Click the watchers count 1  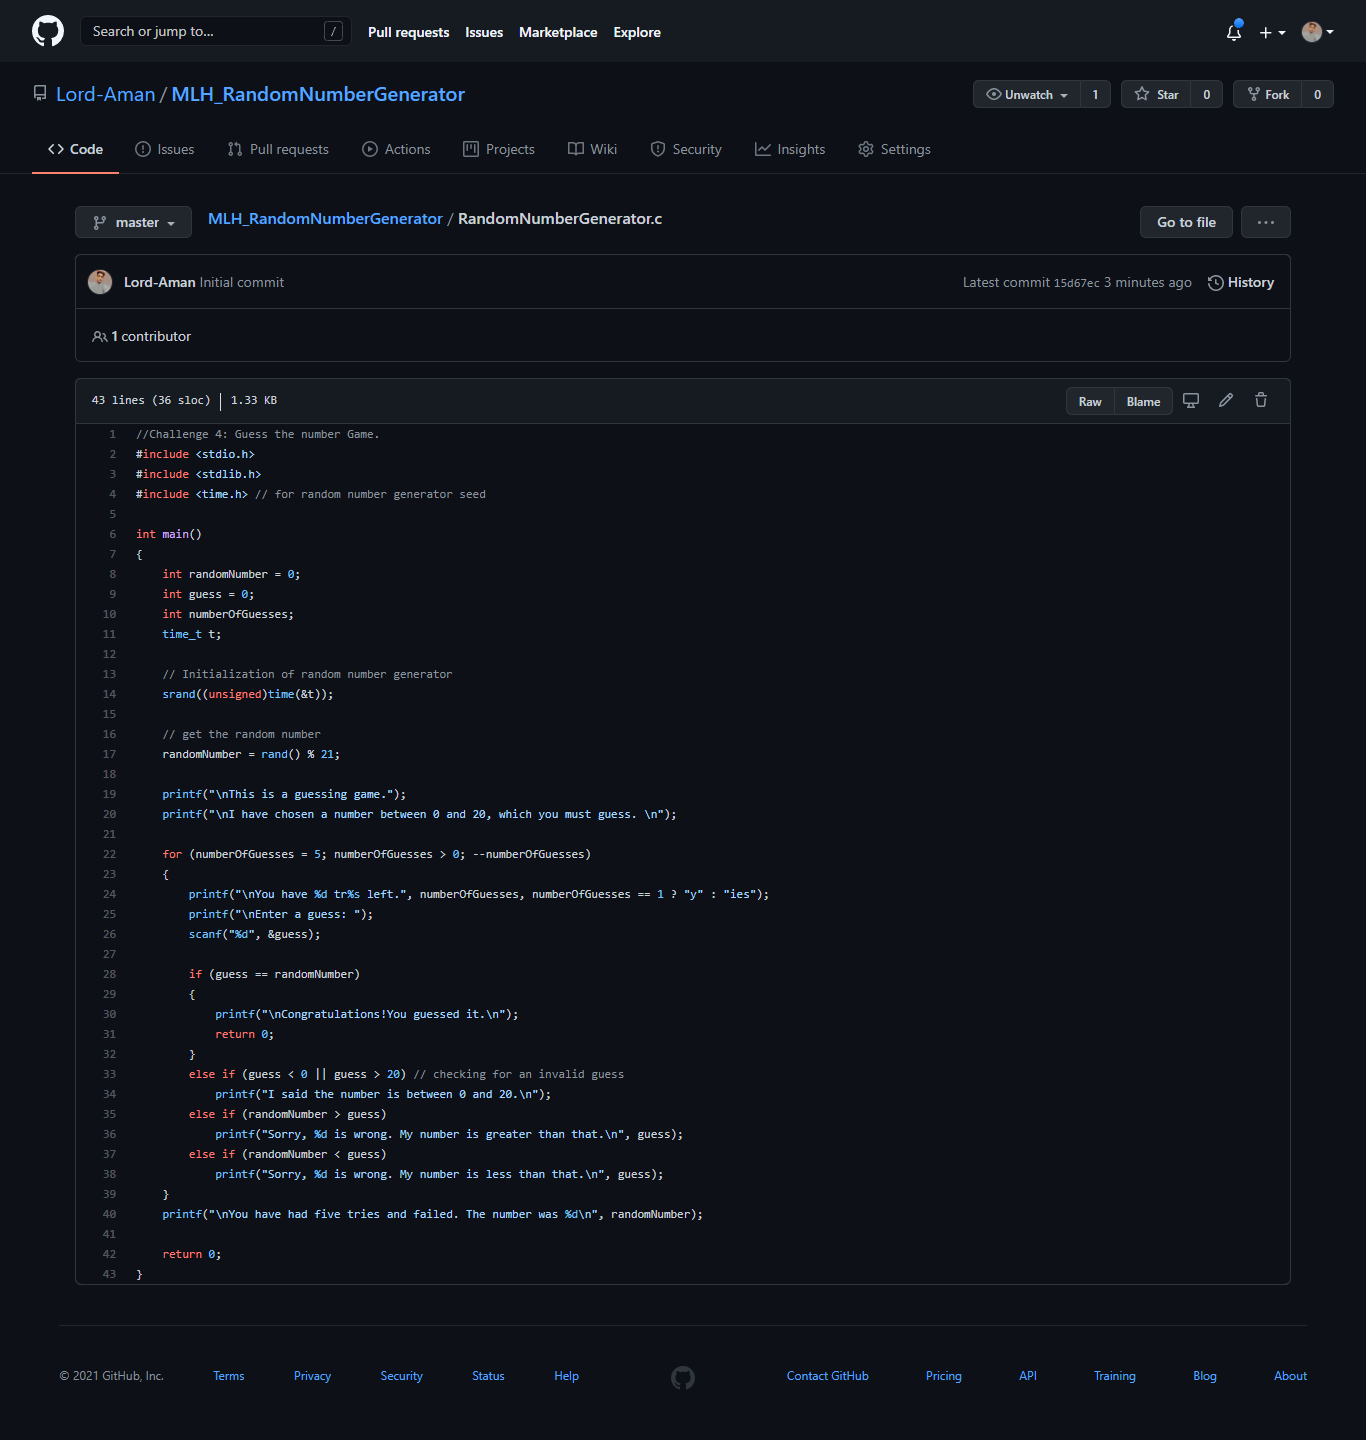pos(1095,94)
